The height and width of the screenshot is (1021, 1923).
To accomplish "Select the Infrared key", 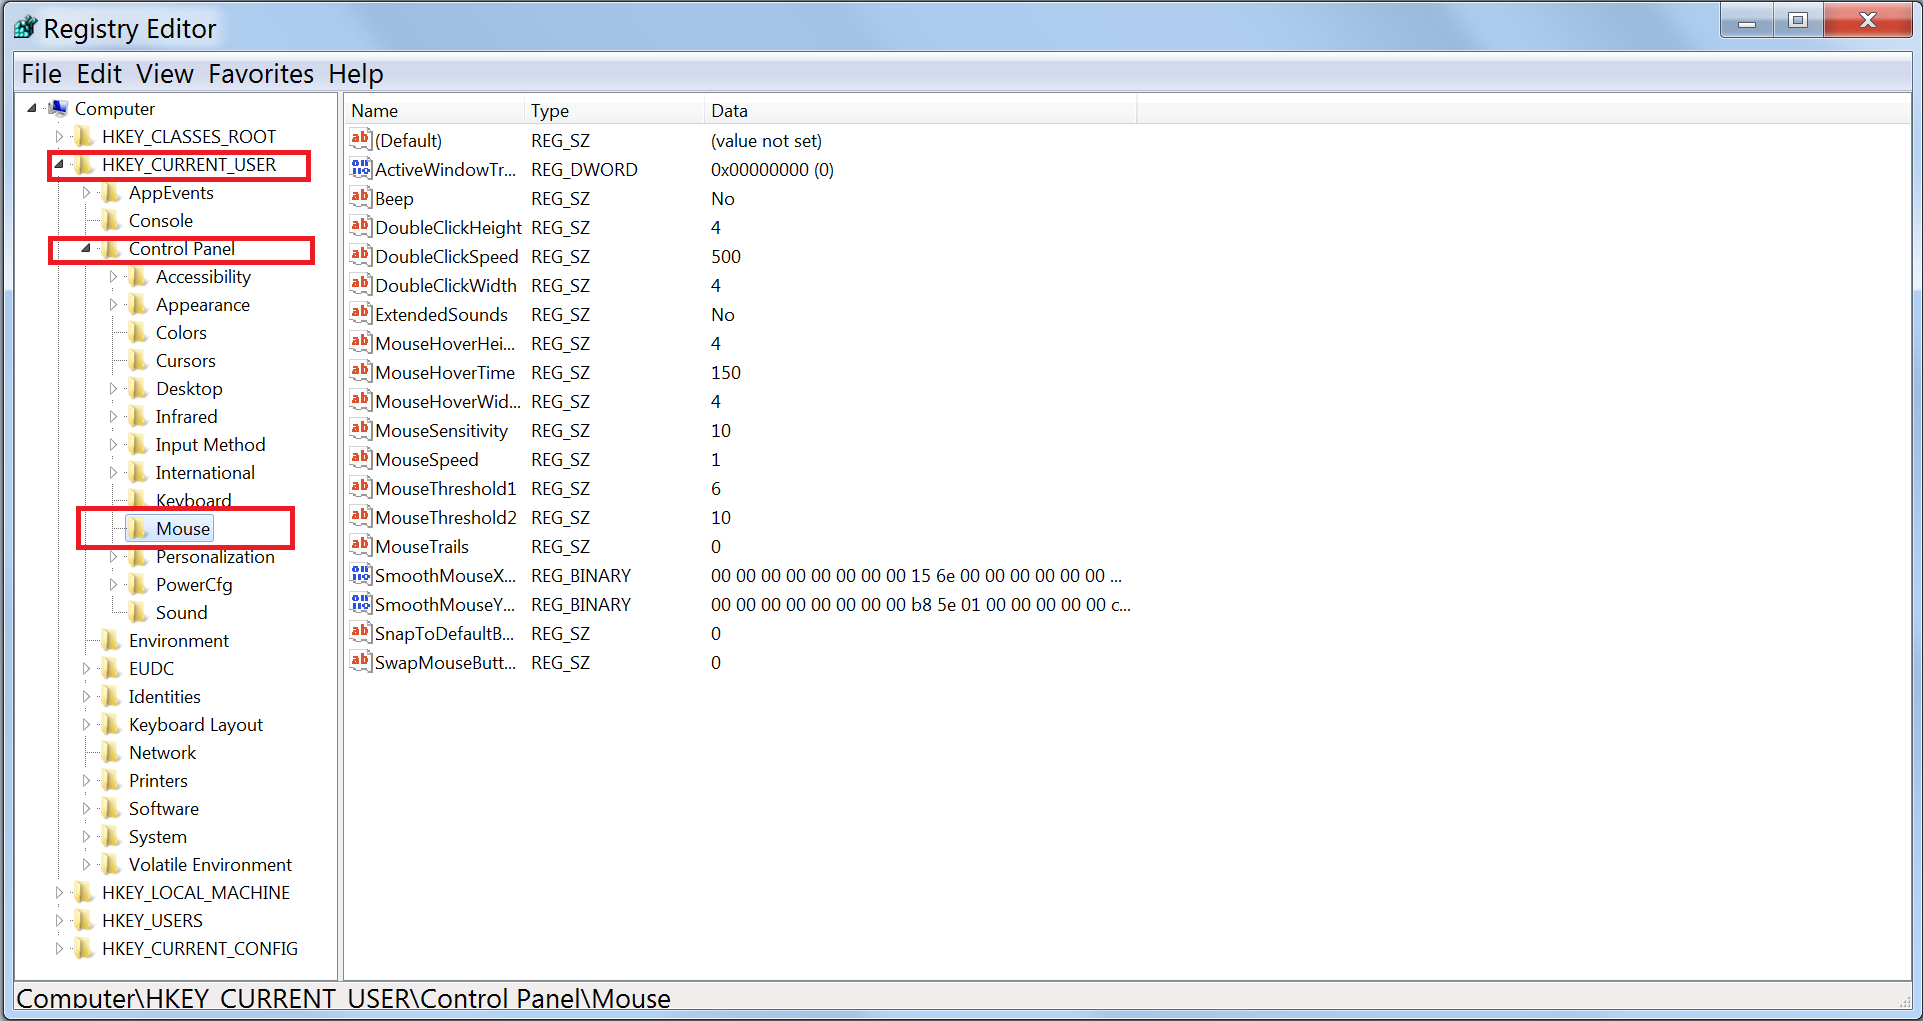I will [x=186, y=417].
